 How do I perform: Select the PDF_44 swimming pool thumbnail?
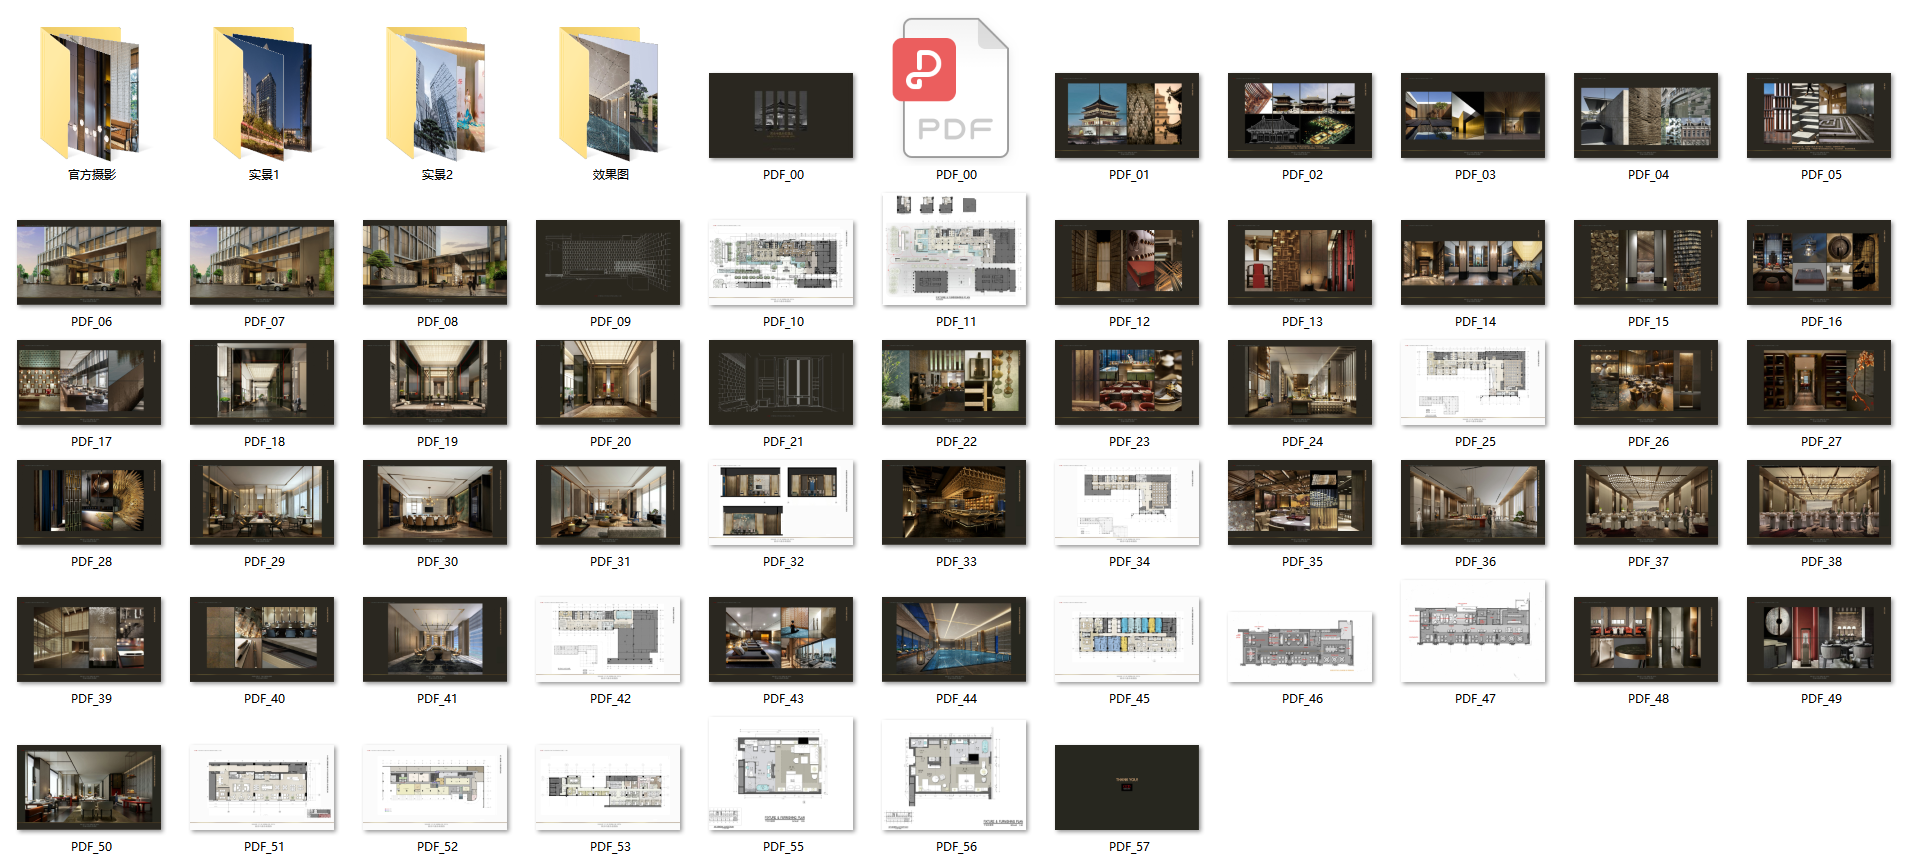954,639
